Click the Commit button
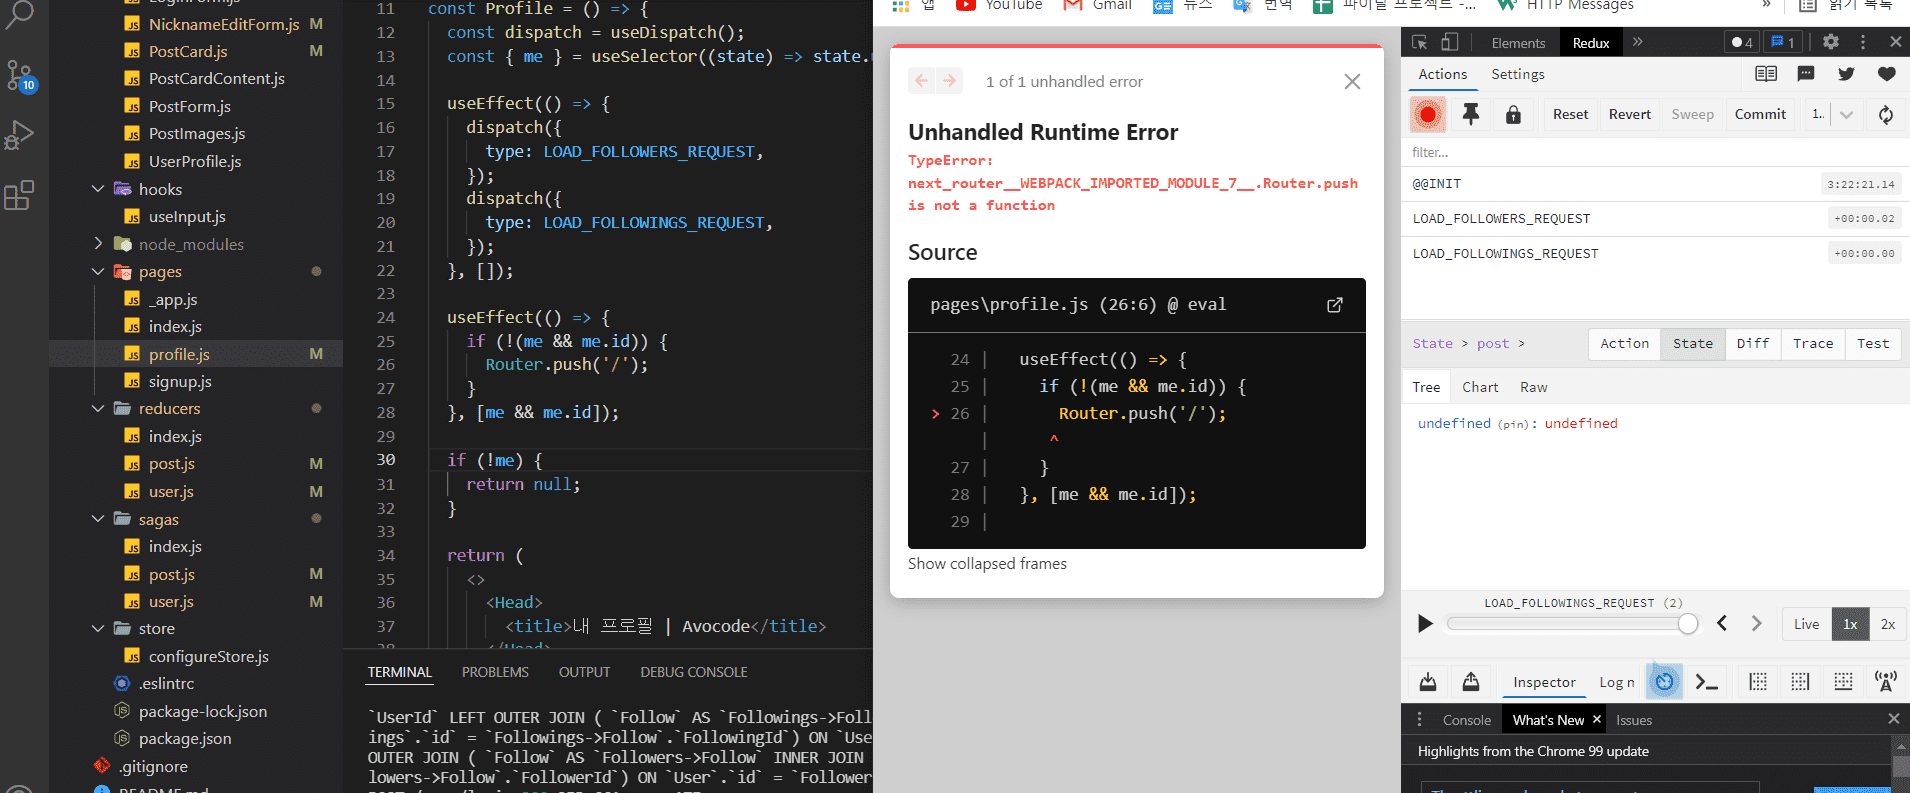 point(1760,115)
